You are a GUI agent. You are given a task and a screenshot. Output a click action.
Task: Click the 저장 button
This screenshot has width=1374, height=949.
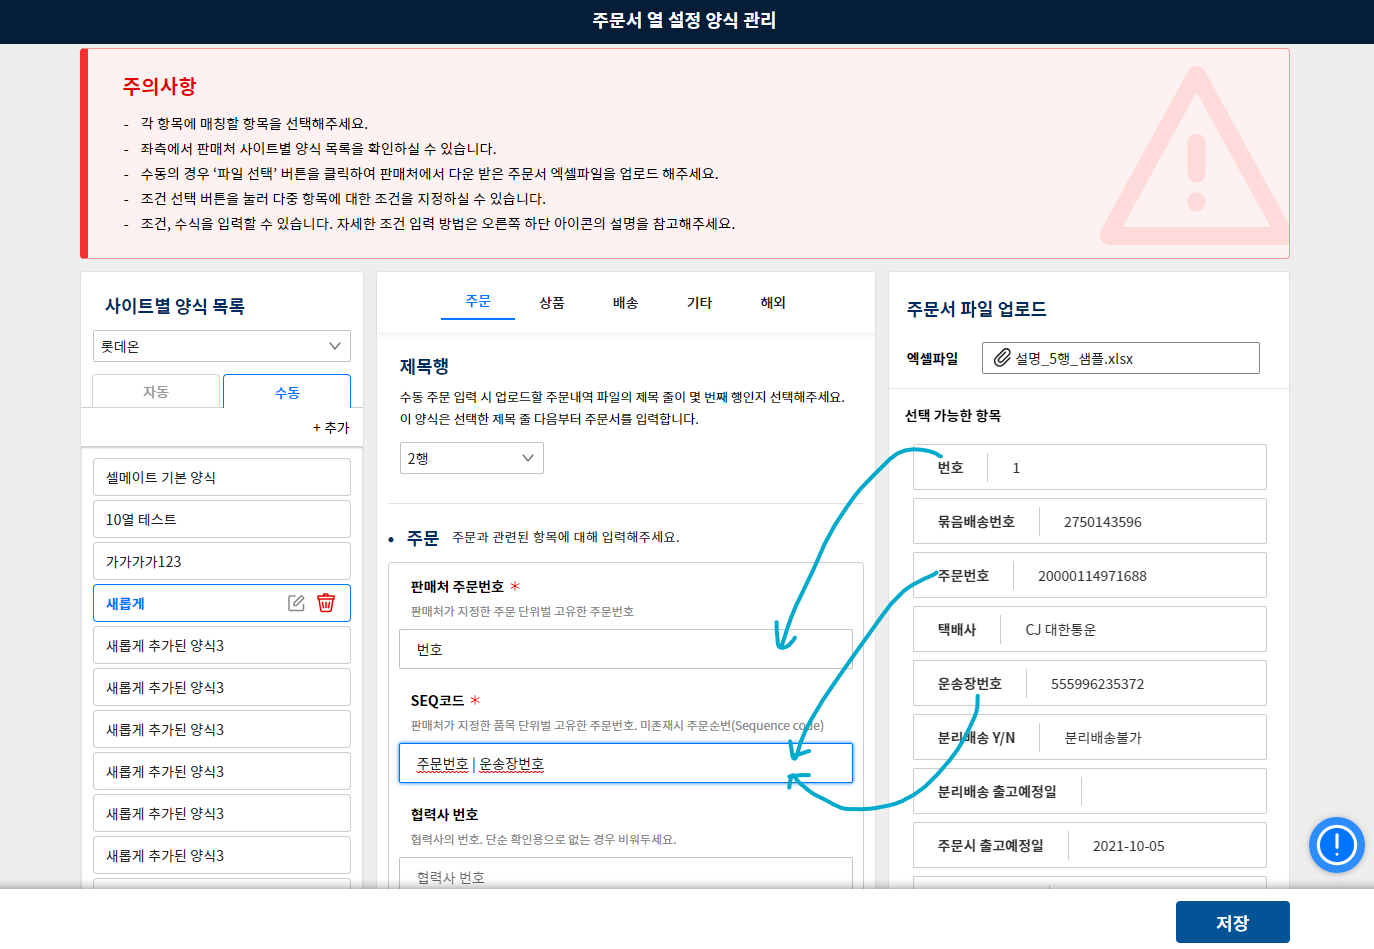click(x=1232, y=922)
